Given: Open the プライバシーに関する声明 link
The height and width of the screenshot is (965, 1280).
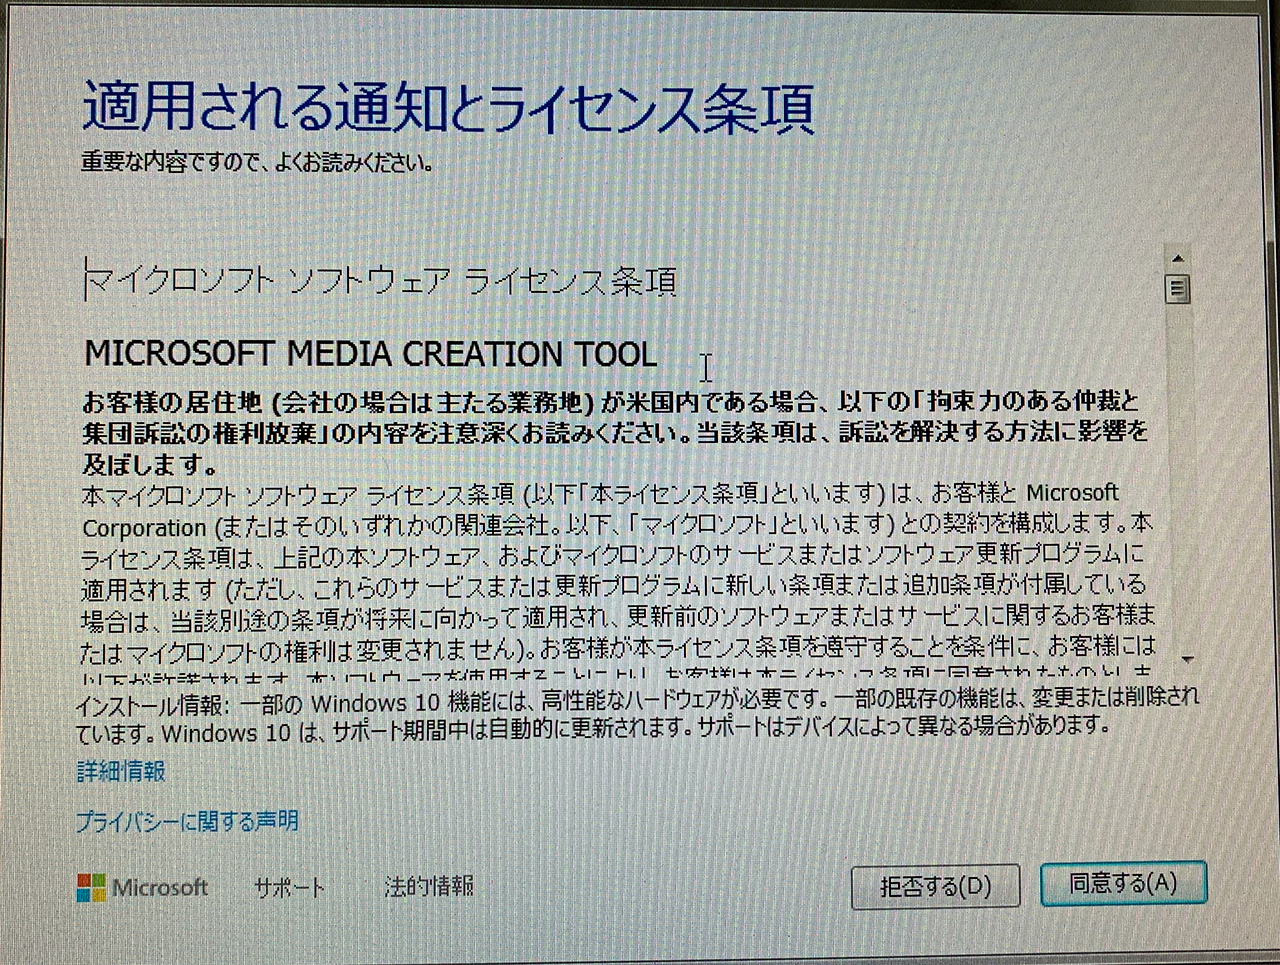Looking at the screenshot, I should point(188,822).
